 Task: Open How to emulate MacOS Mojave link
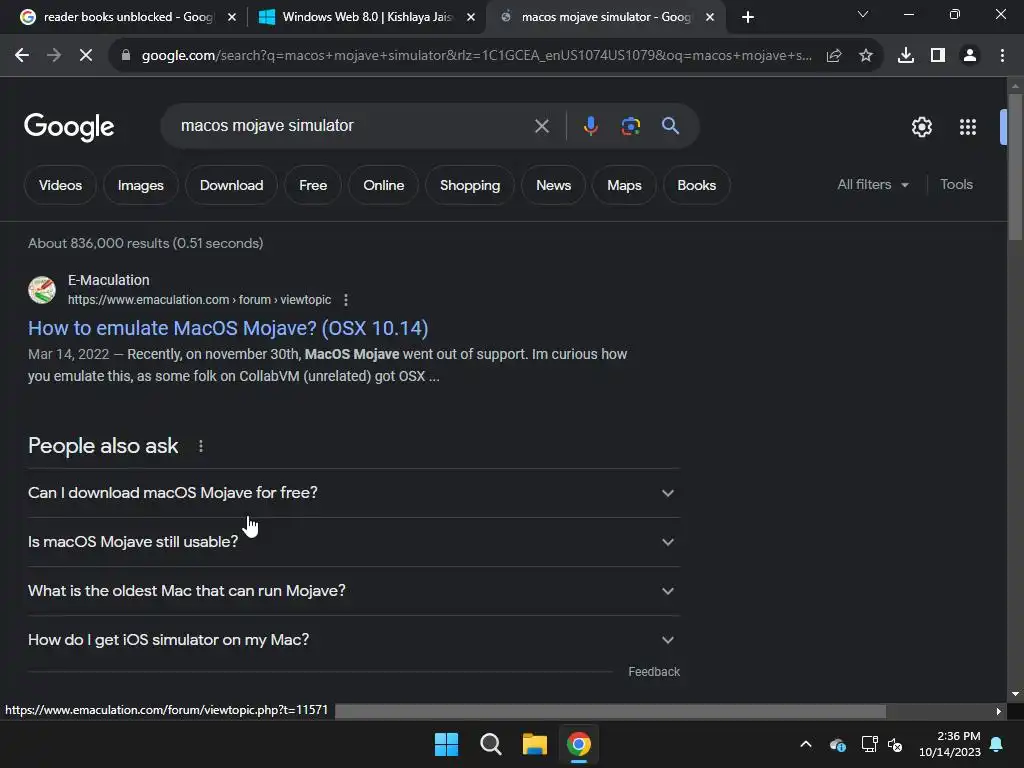pos(228,328)
